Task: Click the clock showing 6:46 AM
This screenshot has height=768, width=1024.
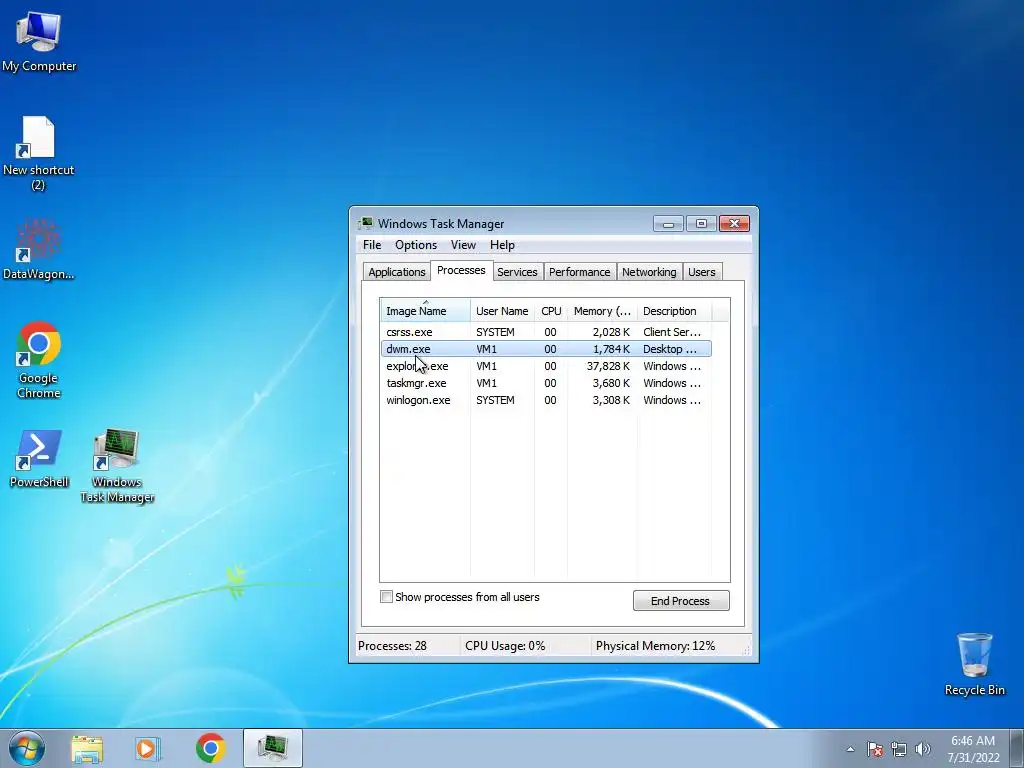Action: [973, 749]
